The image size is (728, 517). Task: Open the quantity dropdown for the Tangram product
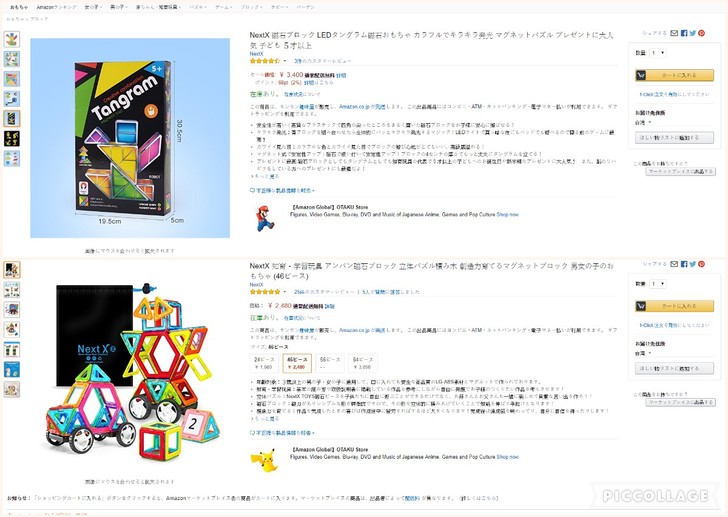click(658, 53)
